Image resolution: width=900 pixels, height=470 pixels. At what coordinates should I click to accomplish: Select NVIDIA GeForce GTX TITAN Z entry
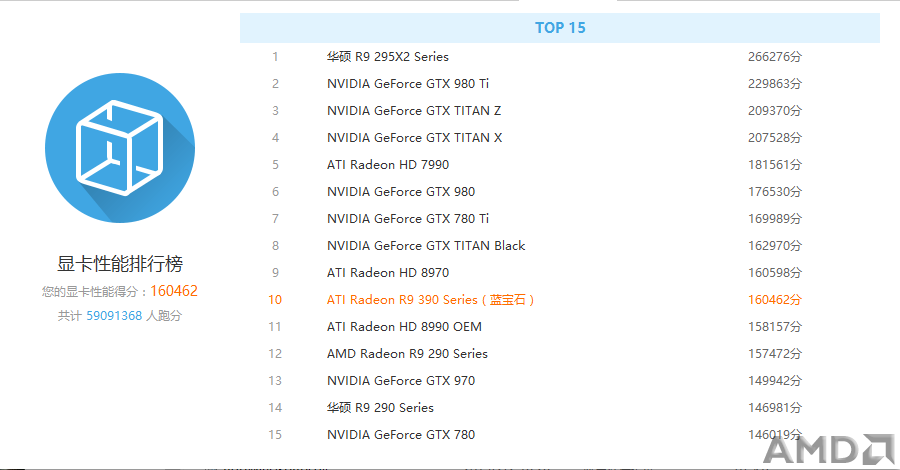coord(414,111)
